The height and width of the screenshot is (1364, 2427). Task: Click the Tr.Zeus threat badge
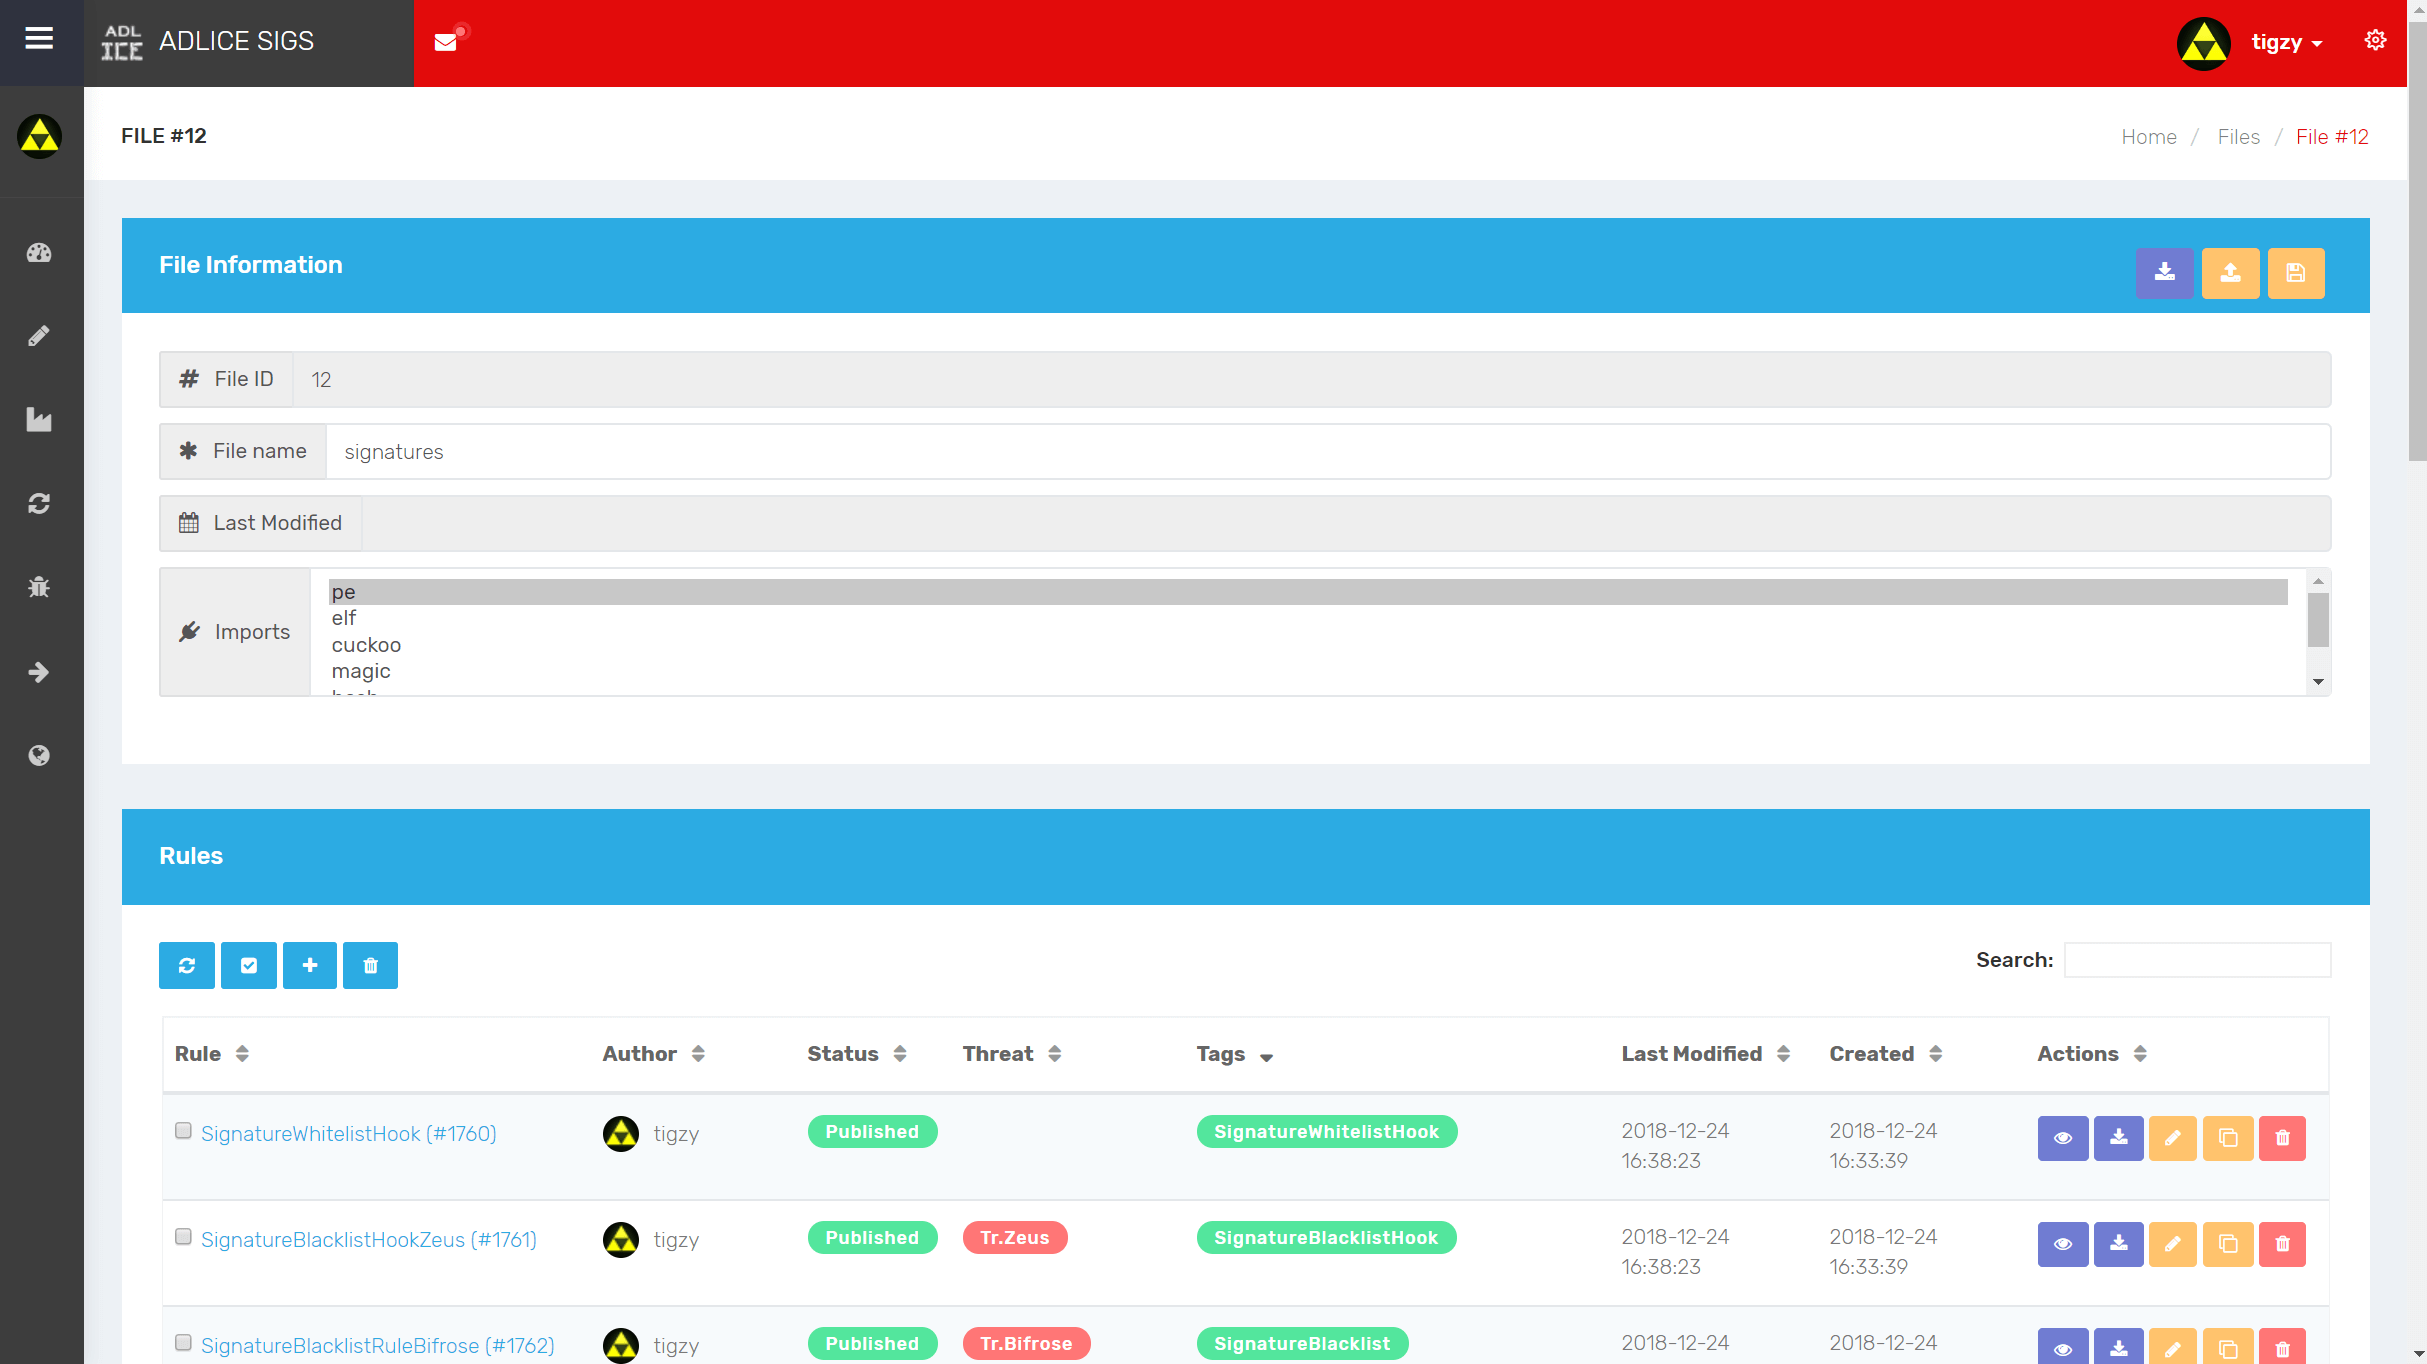1014,1237
